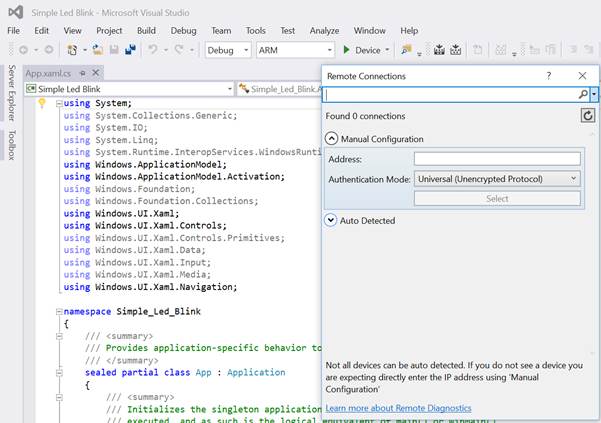Open the Build menu

[146, 31]
